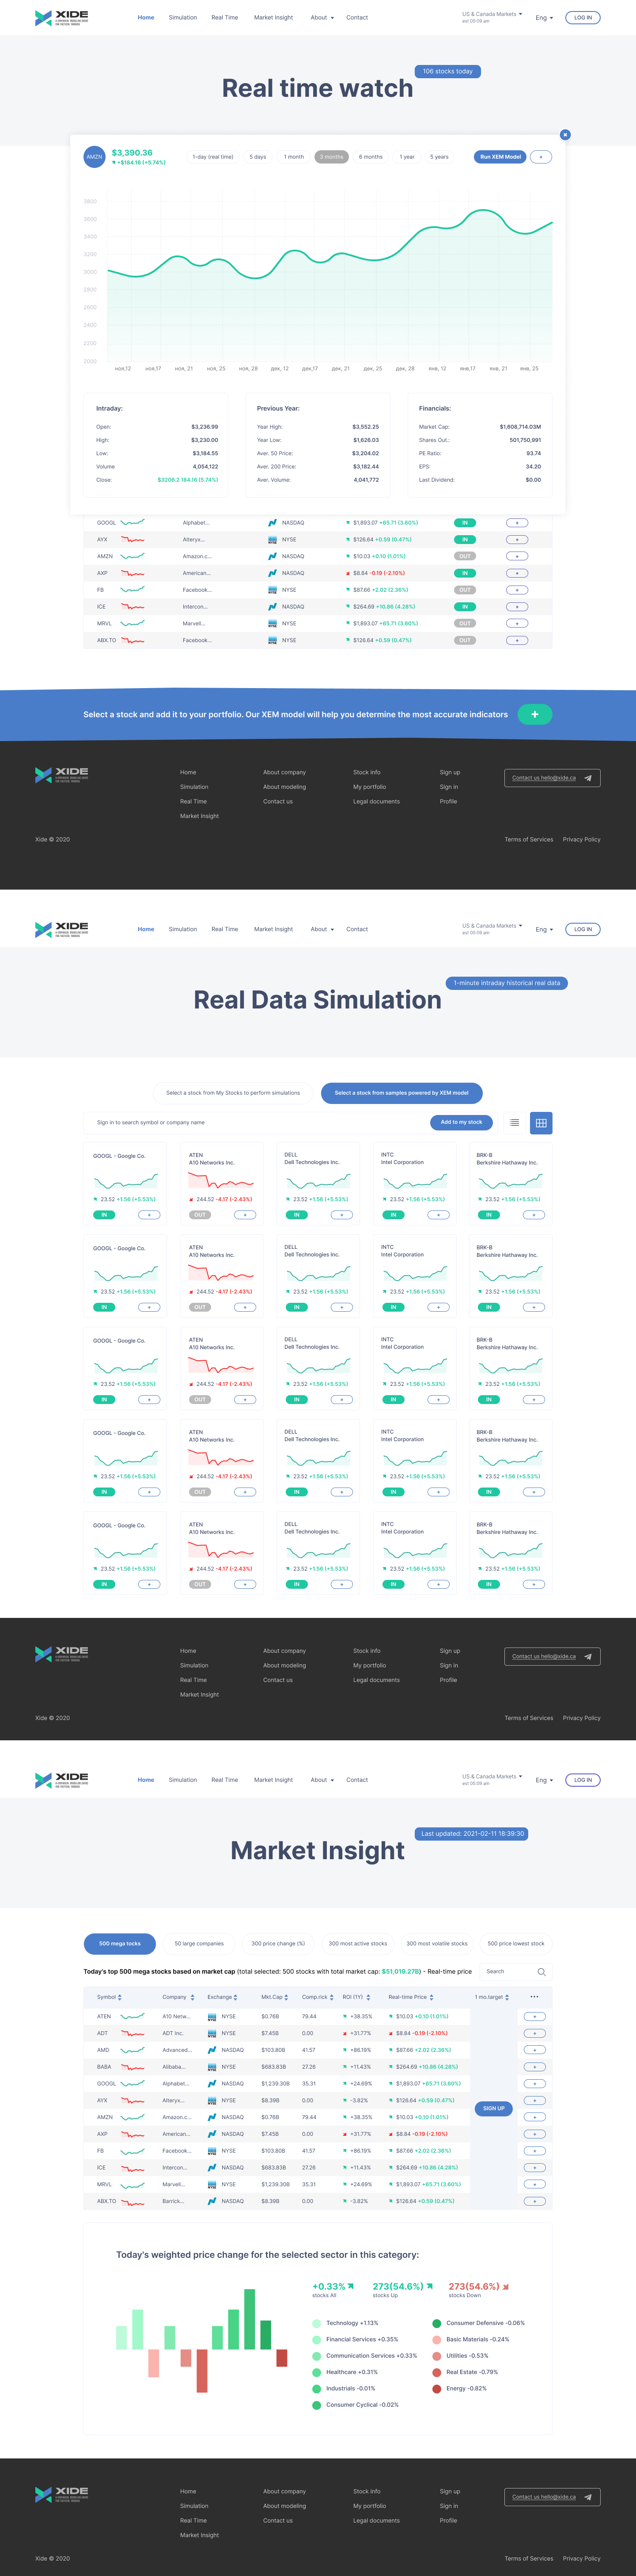Toggle the IN badge on GOOGL watch row
This screenshot has height=2576, width=636.
pos(465,523)
